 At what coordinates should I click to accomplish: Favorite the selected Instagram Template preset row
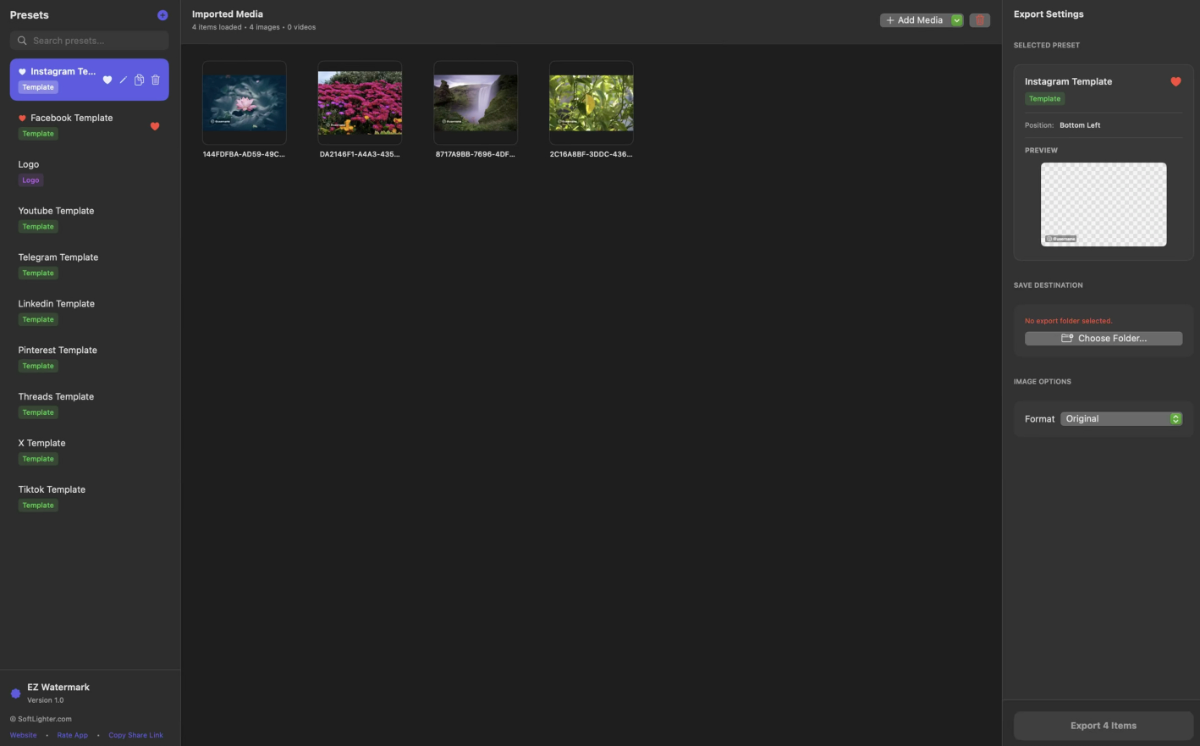tap(107, 80)
